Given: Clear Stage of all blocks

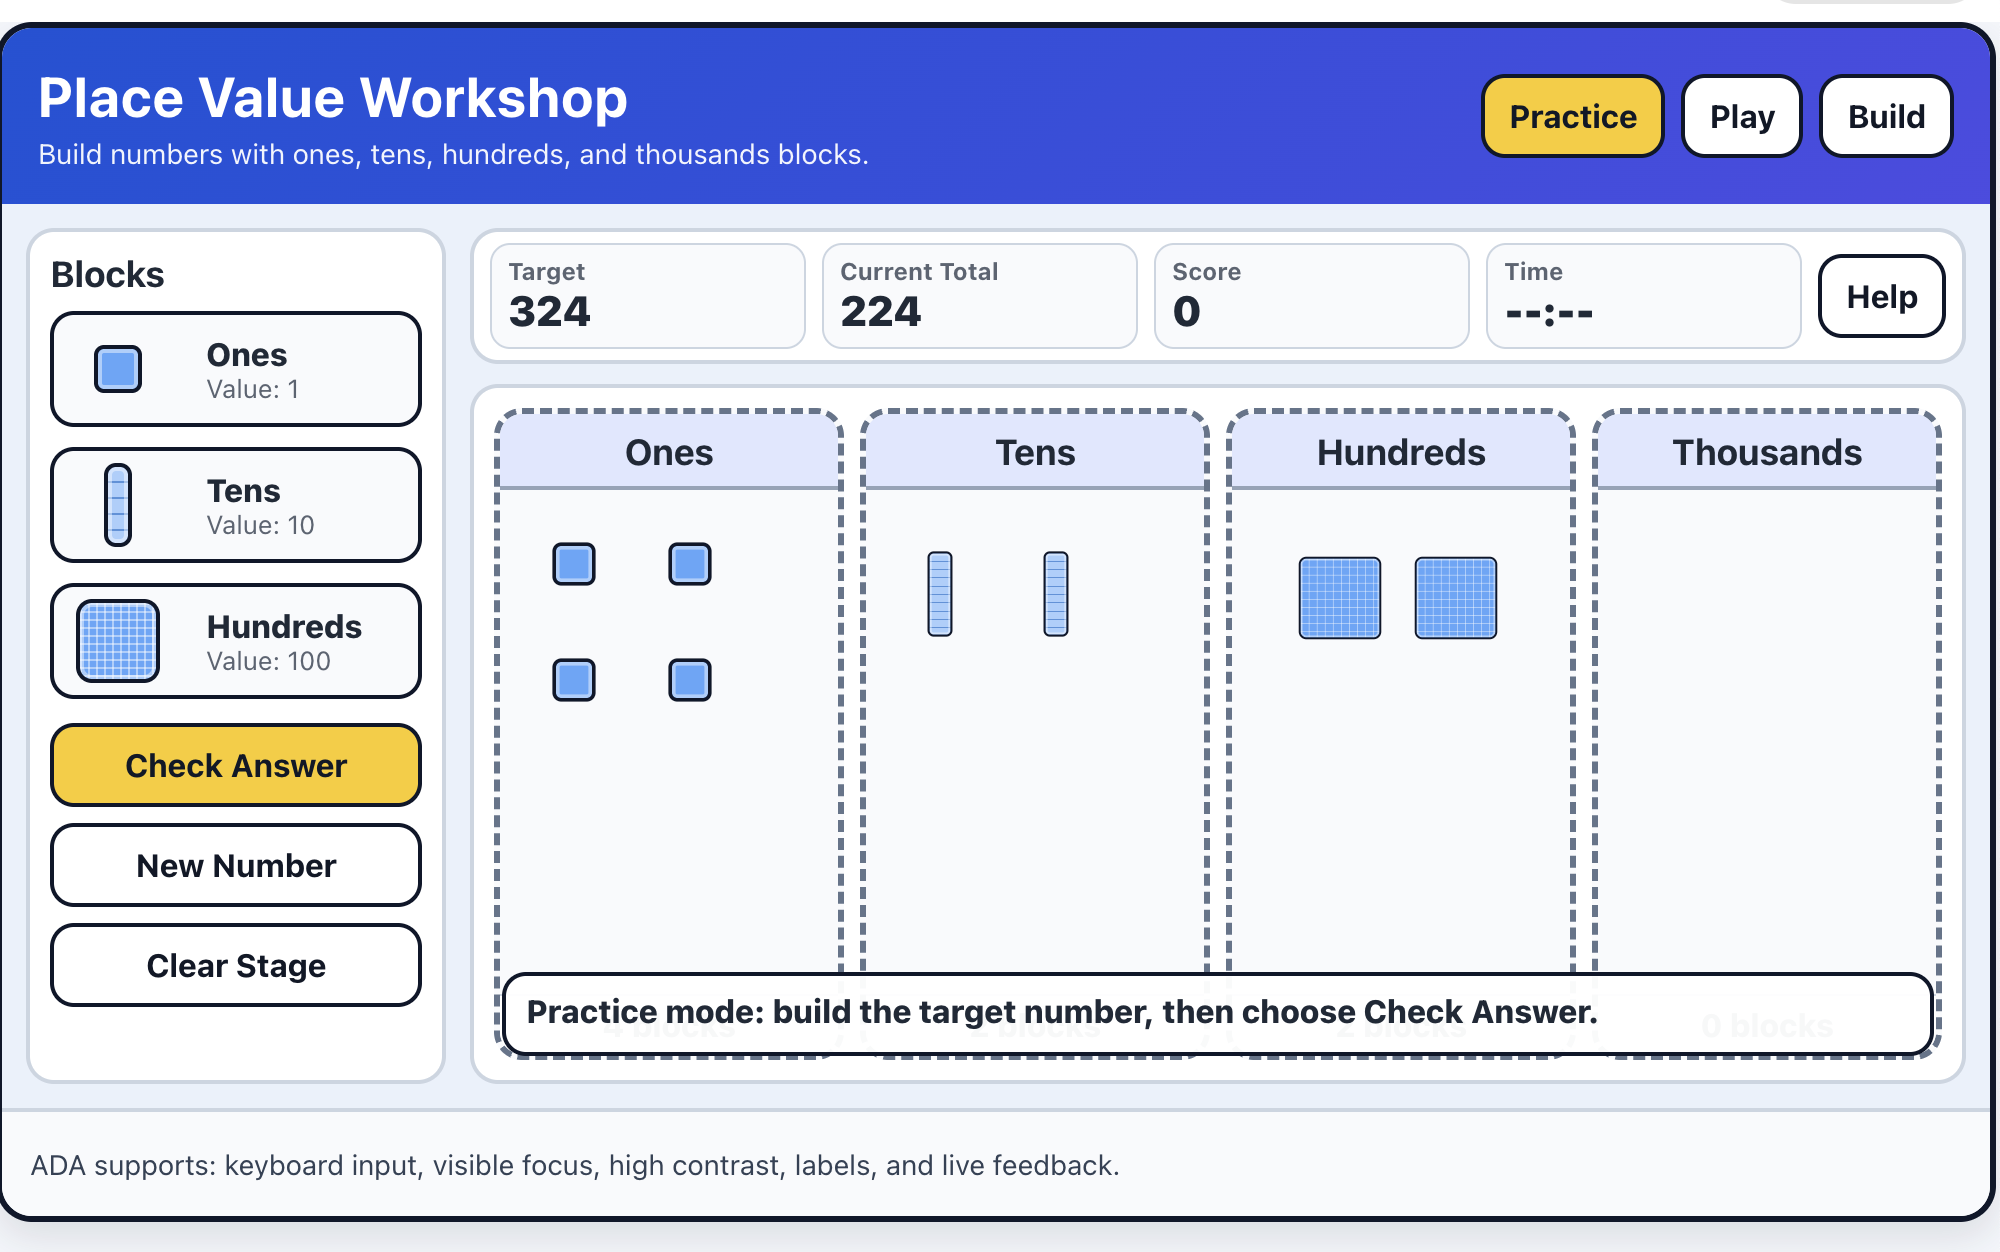Looking at the screenshot, I should click(236, 965).
